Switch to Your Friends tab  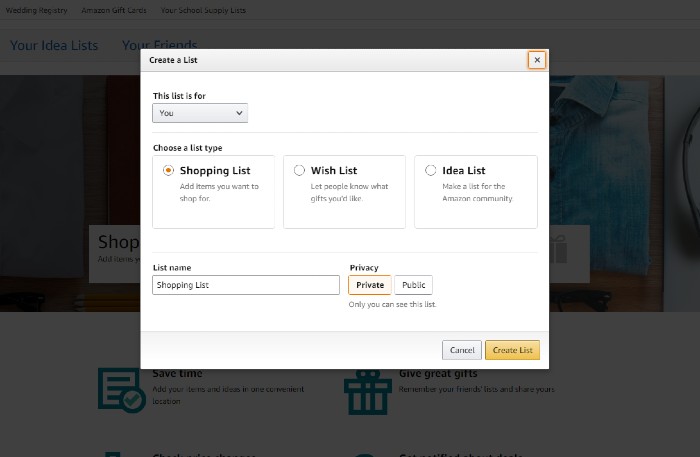tap(159, 44)
